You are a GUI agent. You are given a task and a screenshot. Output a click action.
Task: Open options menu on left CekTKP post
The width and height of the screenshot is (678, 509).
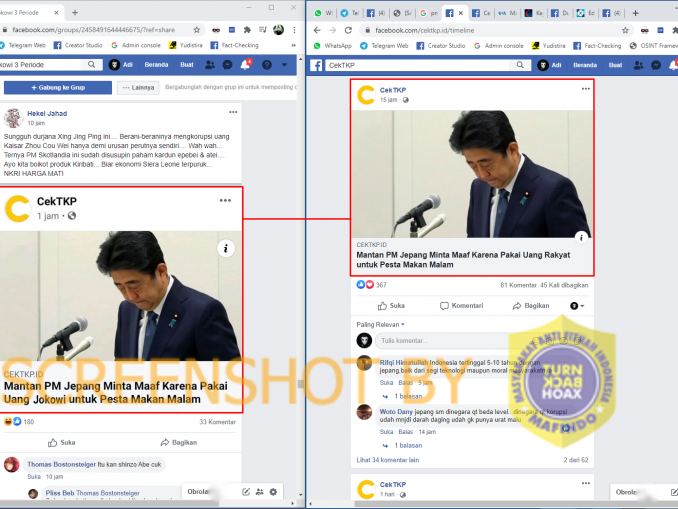click(225, 200)
